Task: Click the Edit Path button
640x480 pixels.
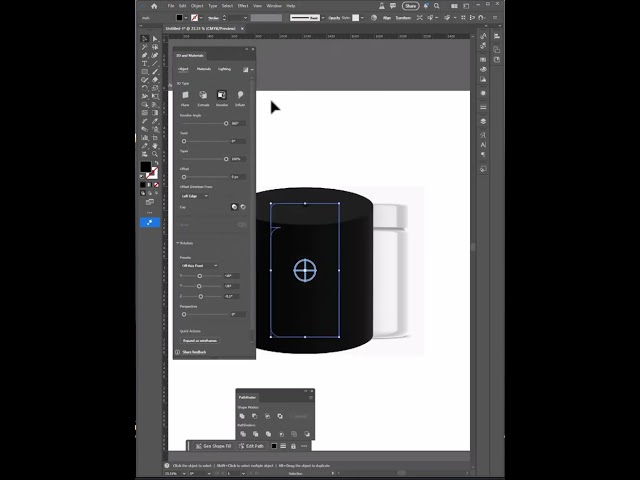Action: coord(251,446)
